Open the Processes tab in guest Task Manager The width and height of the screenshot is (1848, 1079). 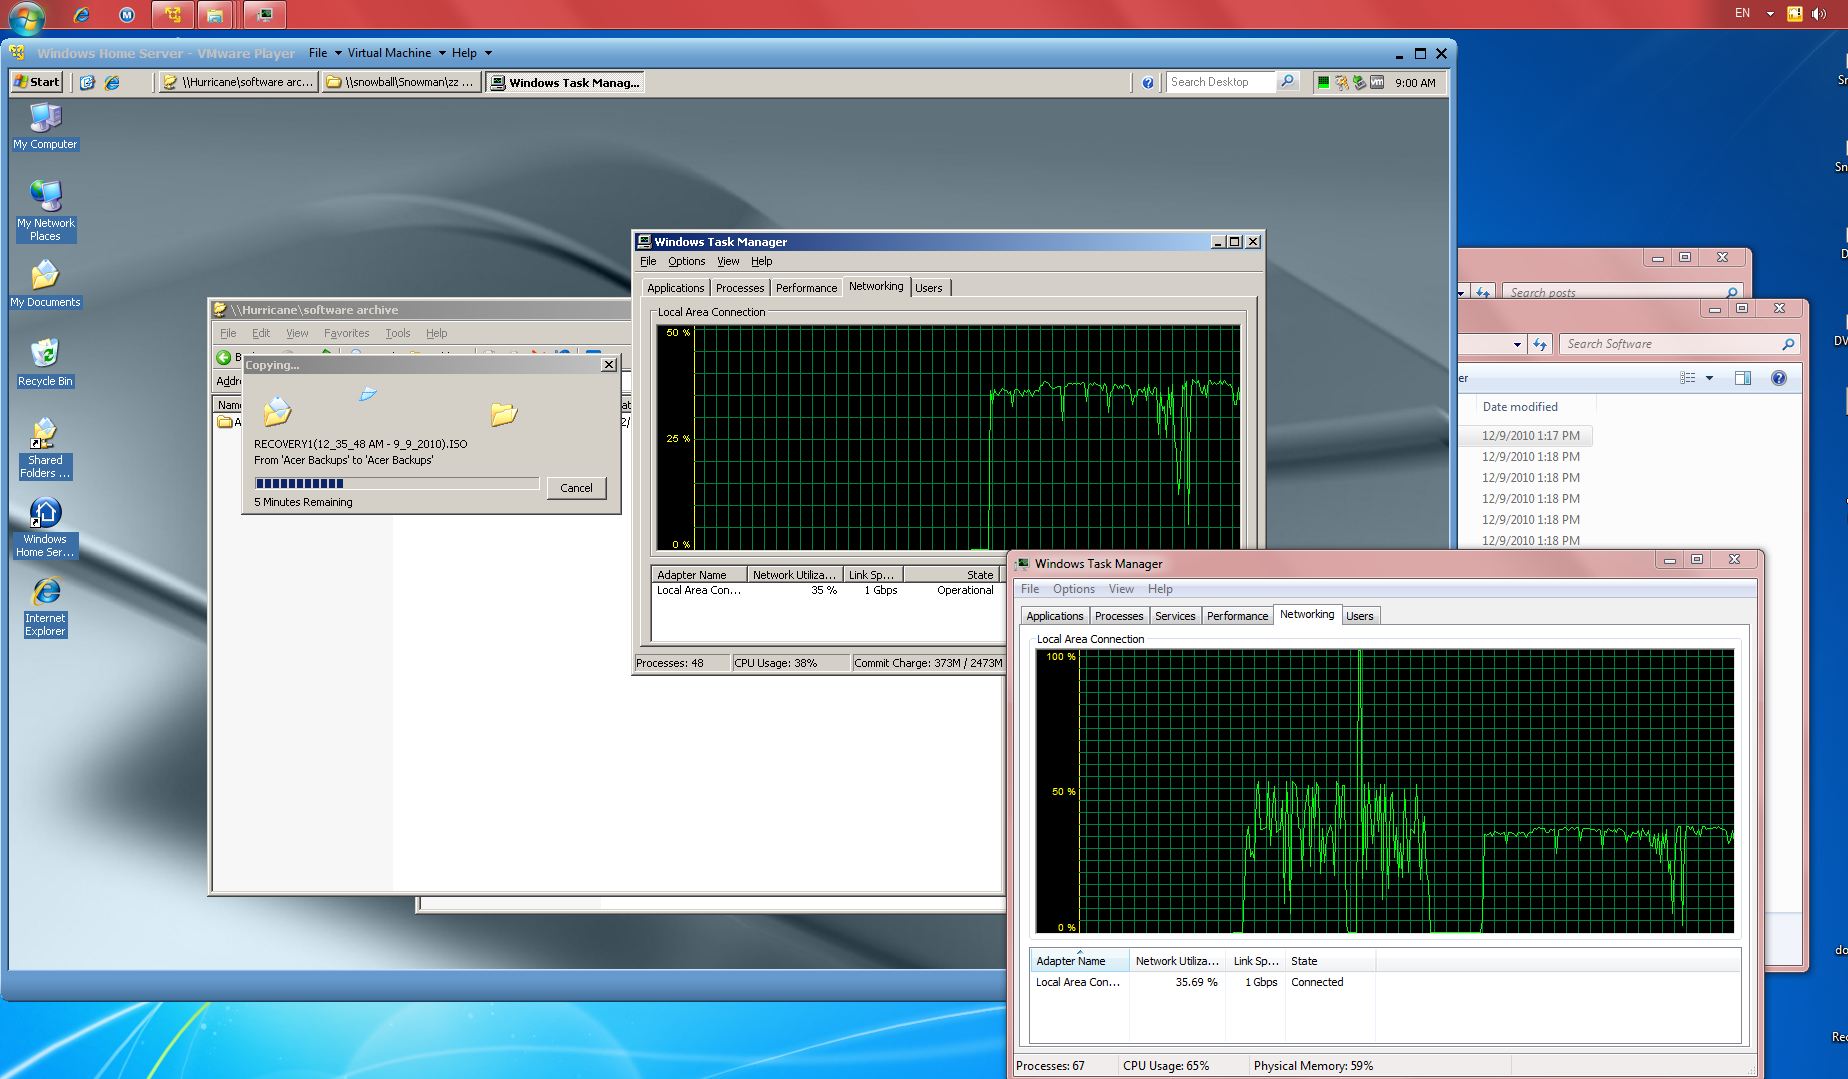pyautogui.click(x=739, y=288)
